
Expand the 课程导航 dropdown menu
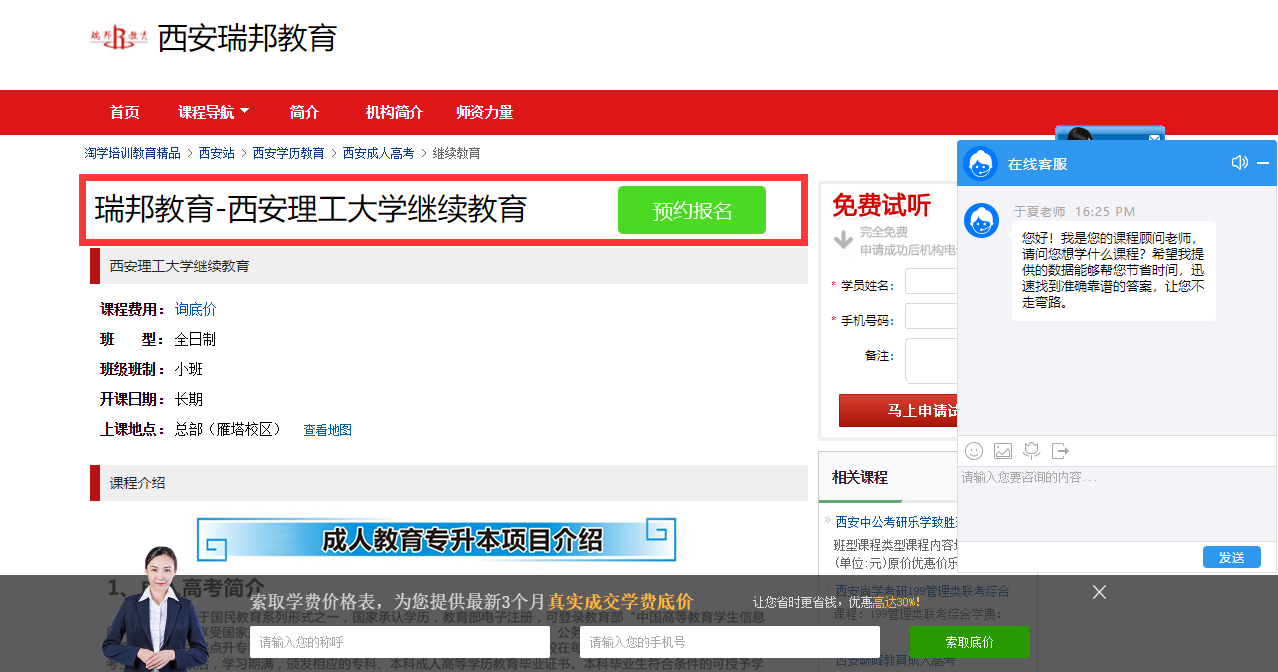tap(214, 112)
